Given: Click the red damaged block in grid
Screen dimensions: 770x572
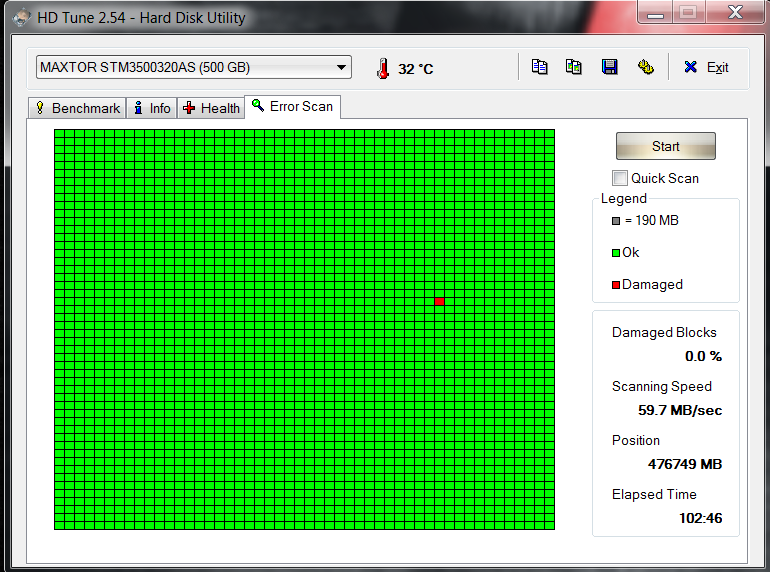Looking at the screenshot, I should [440, 301].
